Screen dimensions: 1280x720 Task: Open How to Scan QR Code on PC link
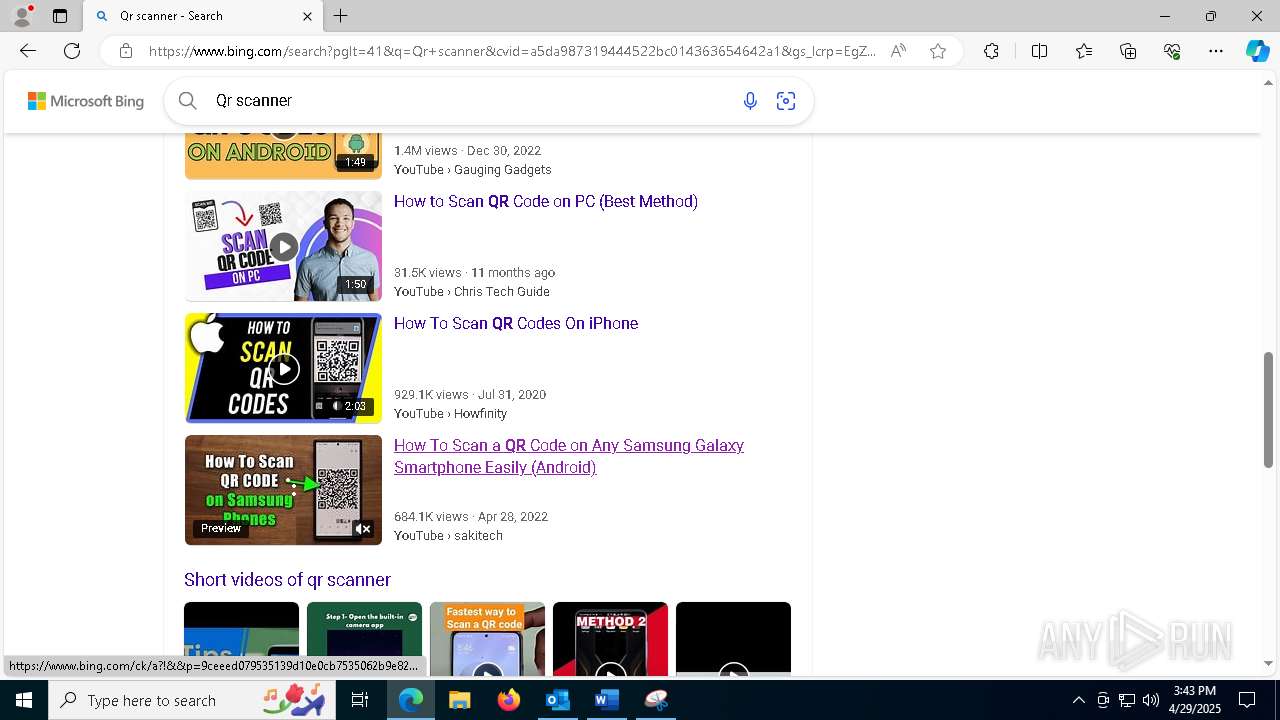click(x=546, y=201)
